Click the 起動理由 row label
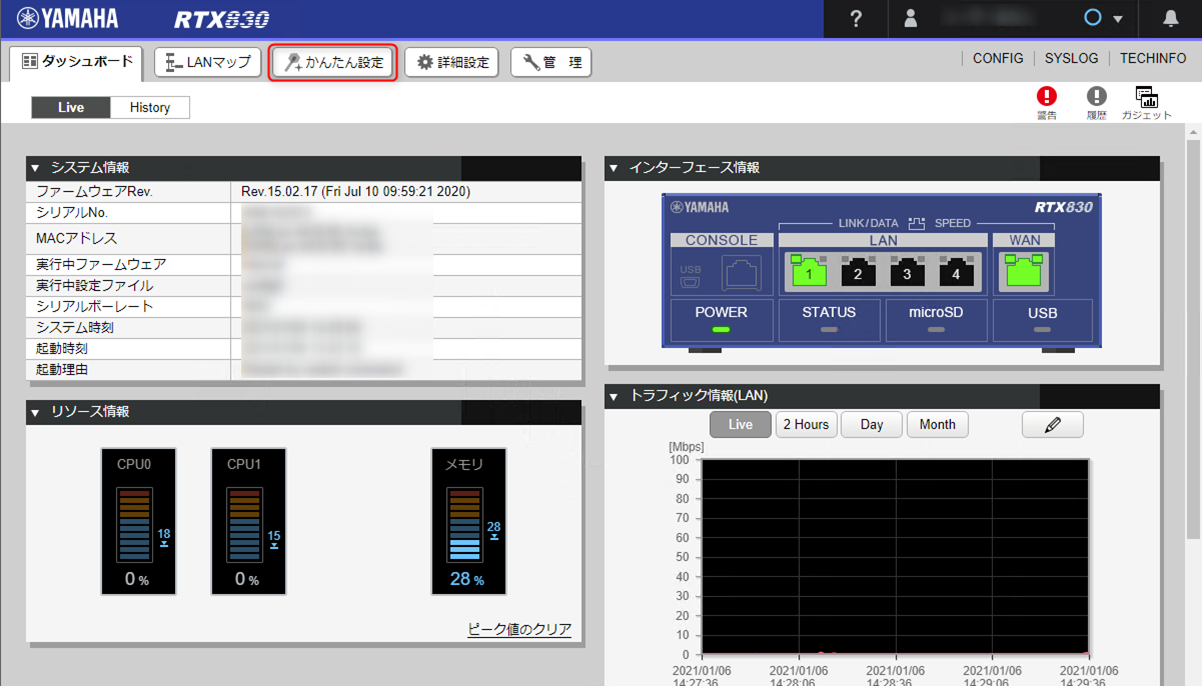The image size is (1202, 686). (62, 370)
